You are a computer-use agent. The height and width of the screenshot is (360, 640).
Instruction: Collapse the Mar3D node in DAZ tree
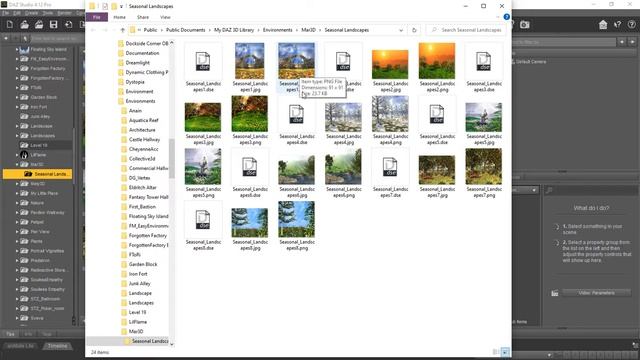(17, 164)
